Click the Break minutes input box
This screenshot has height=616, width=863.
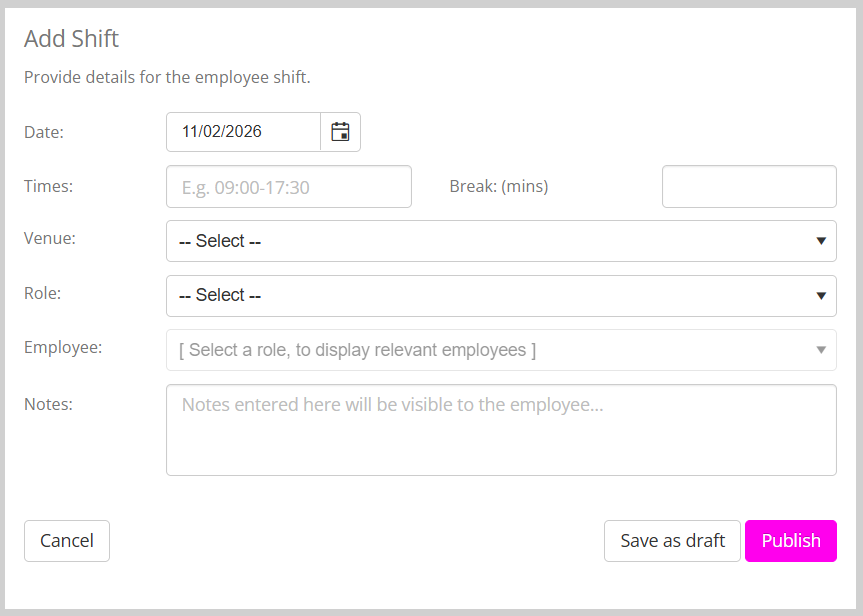(748, 187)
